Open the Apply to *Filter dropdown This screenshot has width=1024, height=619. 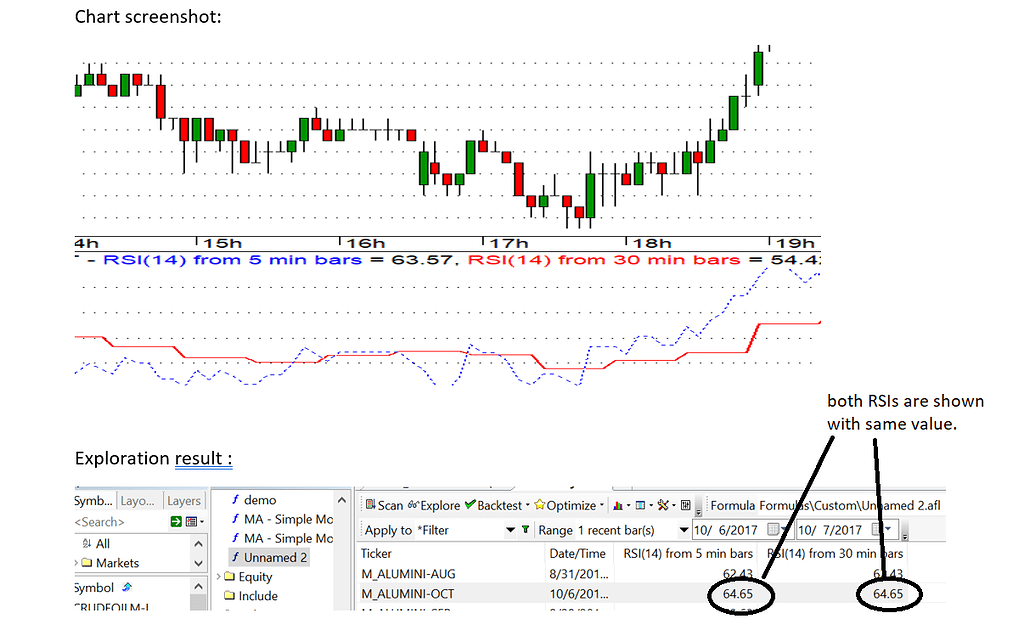[508, 530]
